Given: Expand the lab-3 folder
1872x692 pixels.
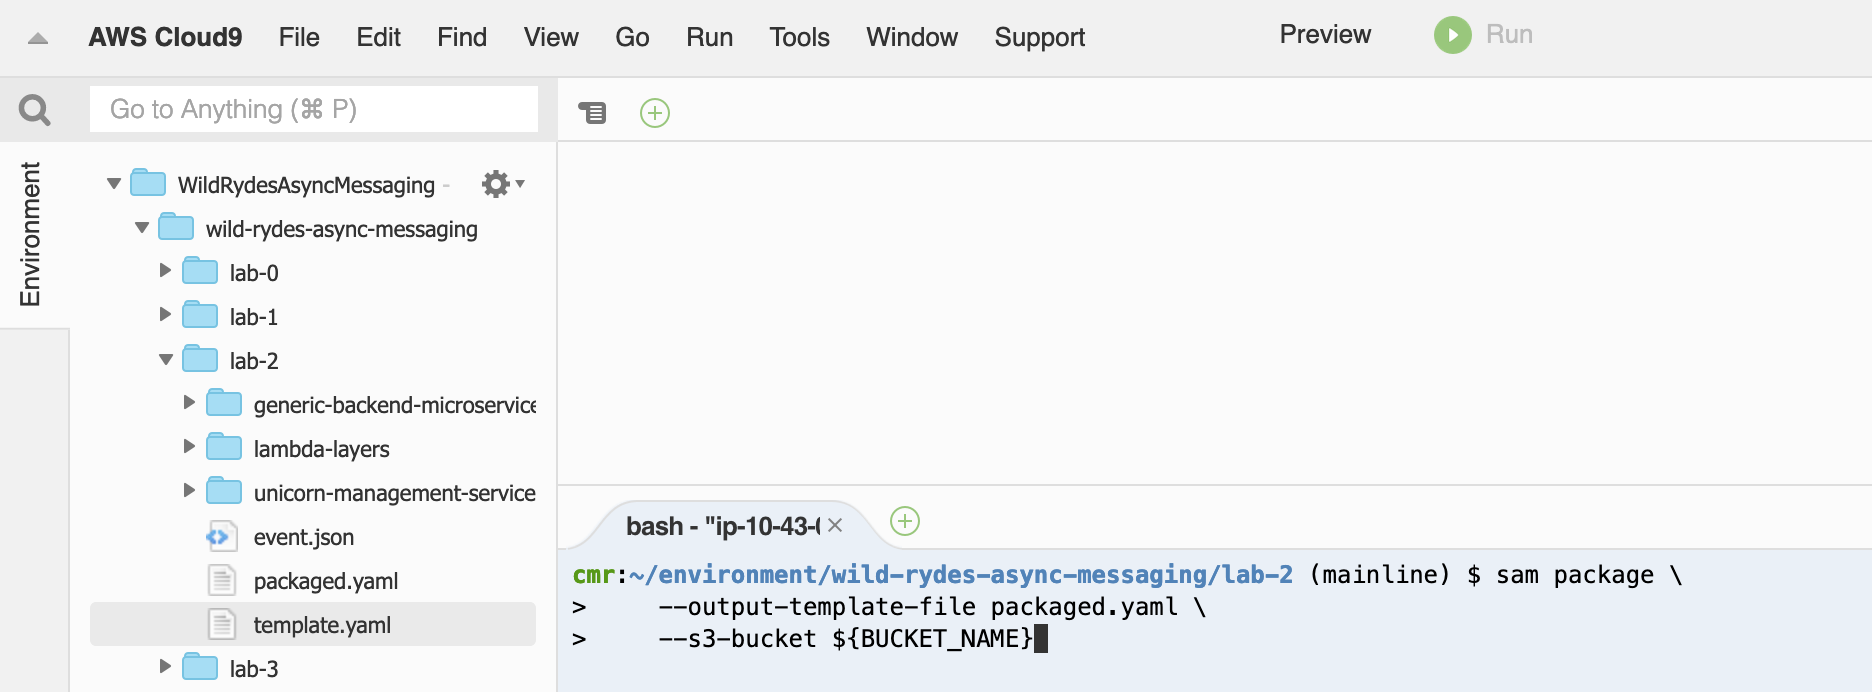Looking at the screenshot, I should point(166,667).
